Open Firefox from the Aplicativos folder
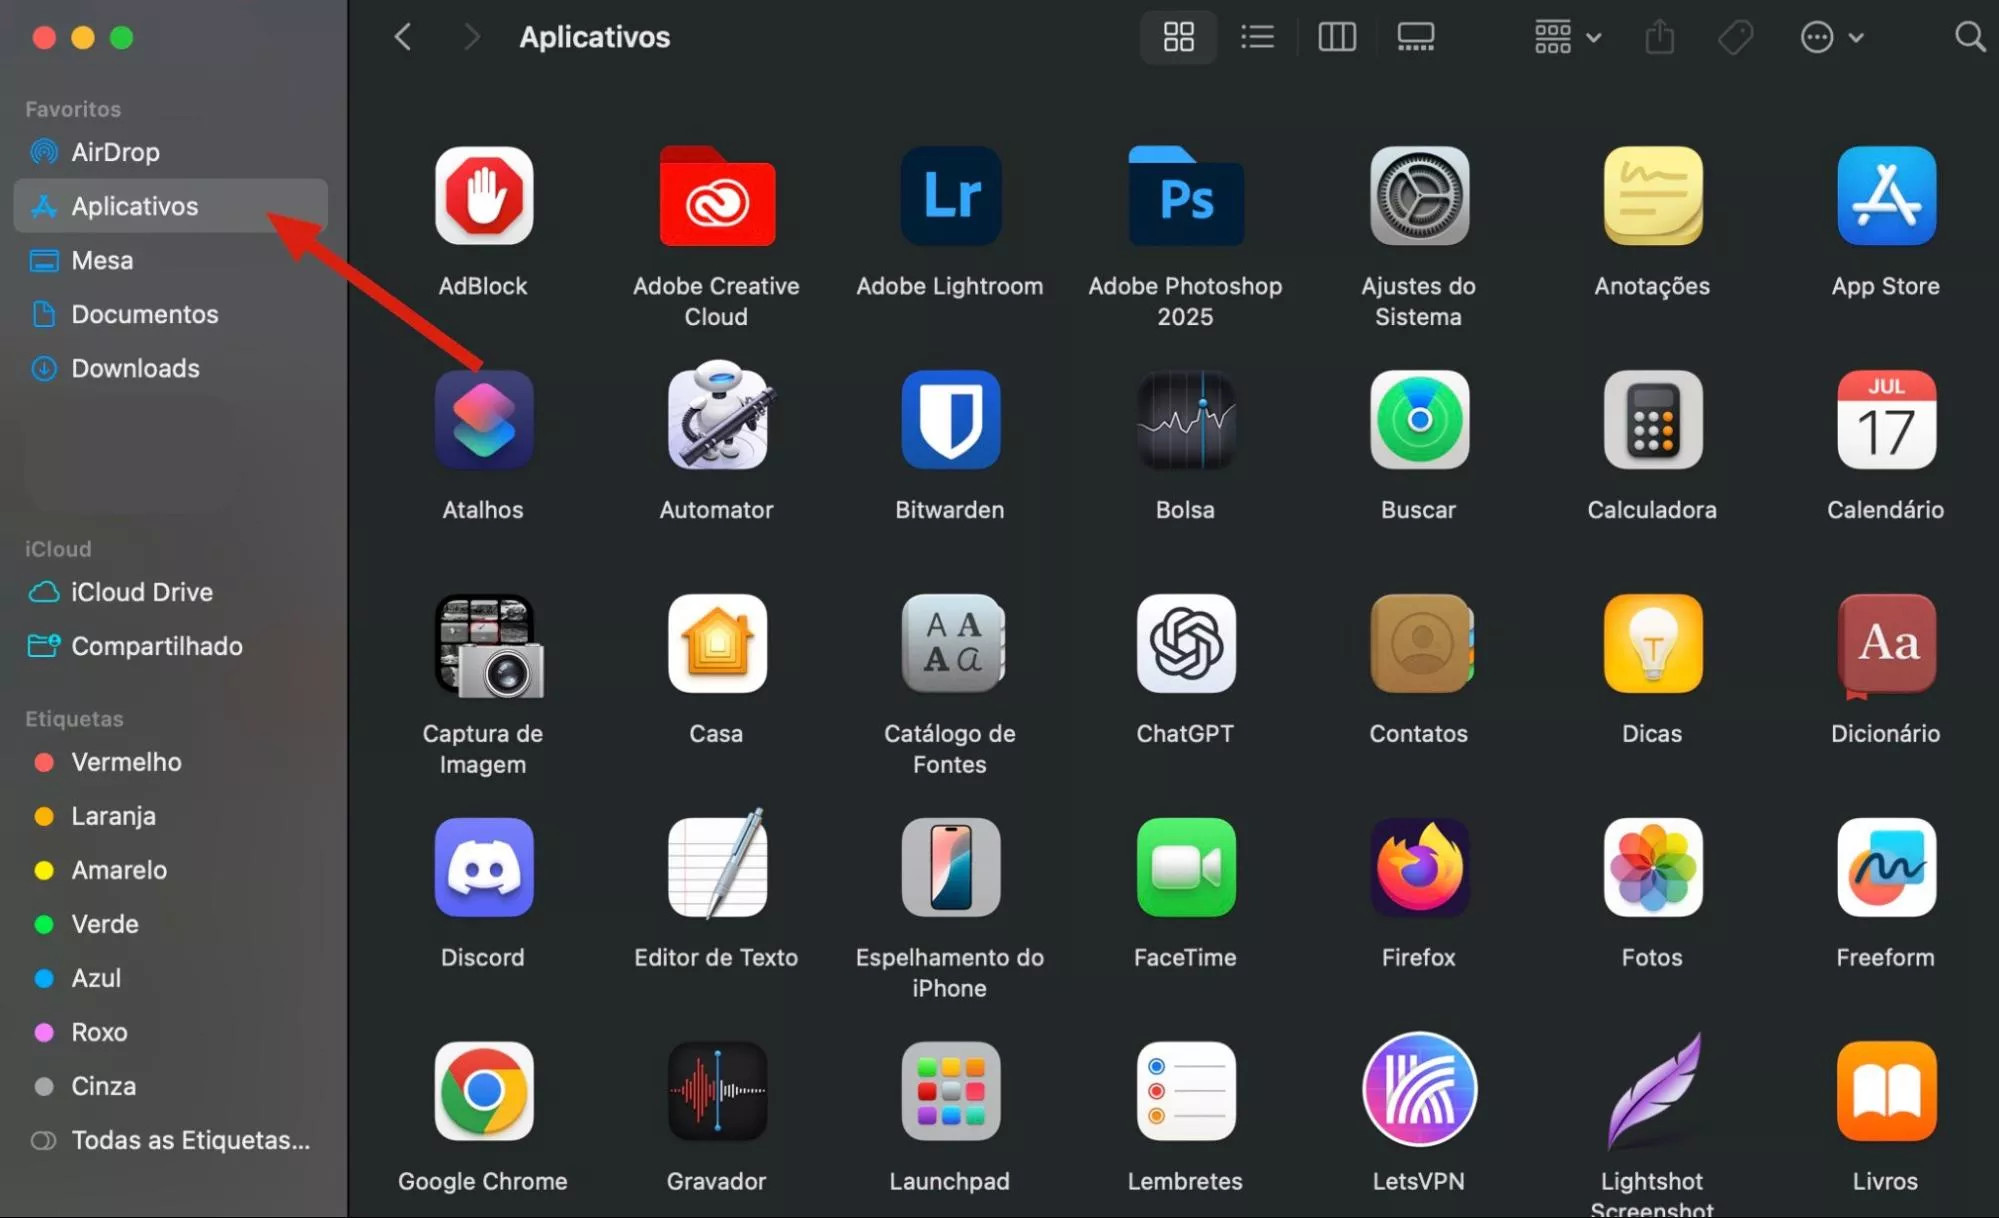 [x=1418, y=867]
